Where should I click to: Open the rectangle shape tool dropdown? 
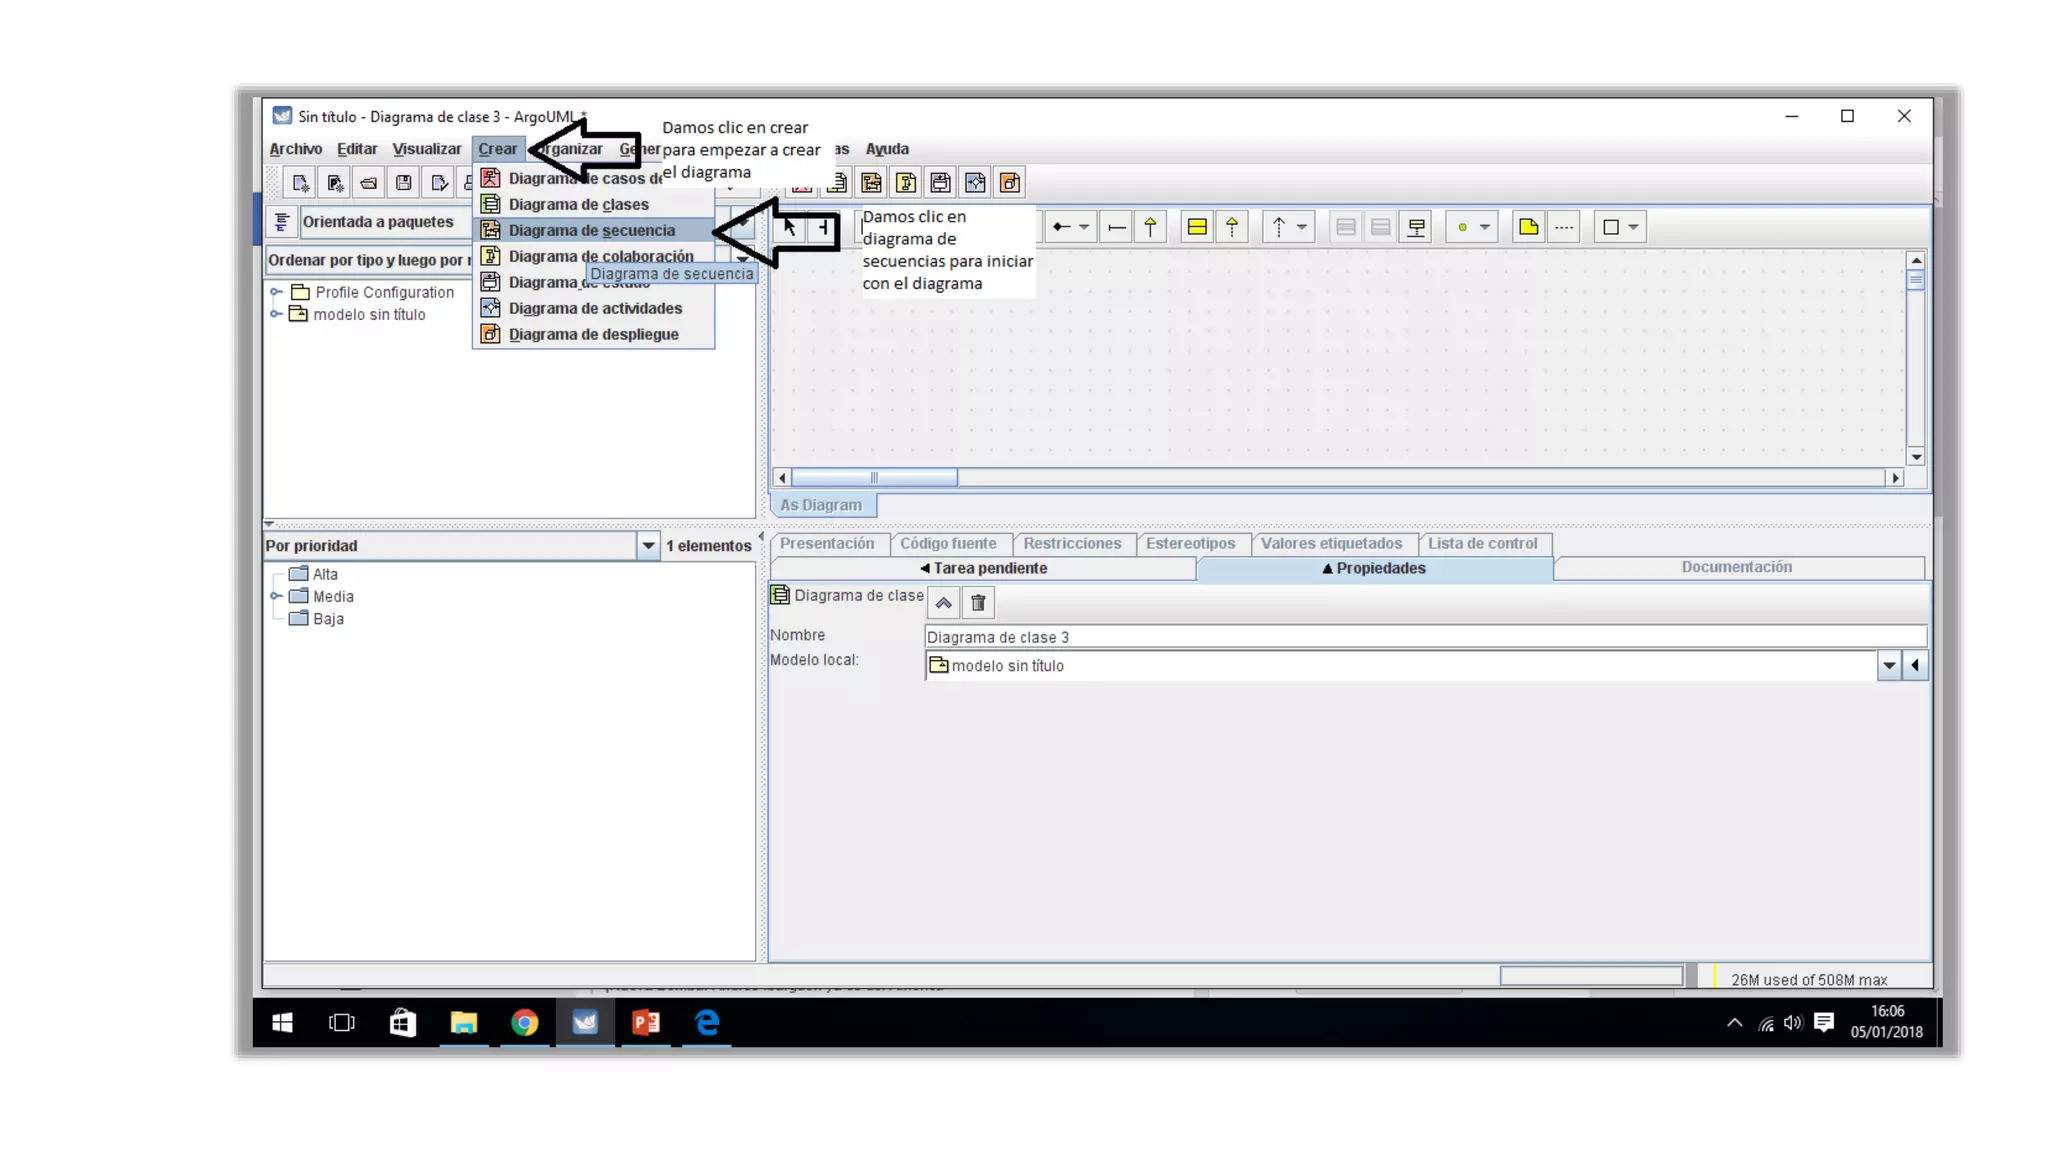point(1633,227)
